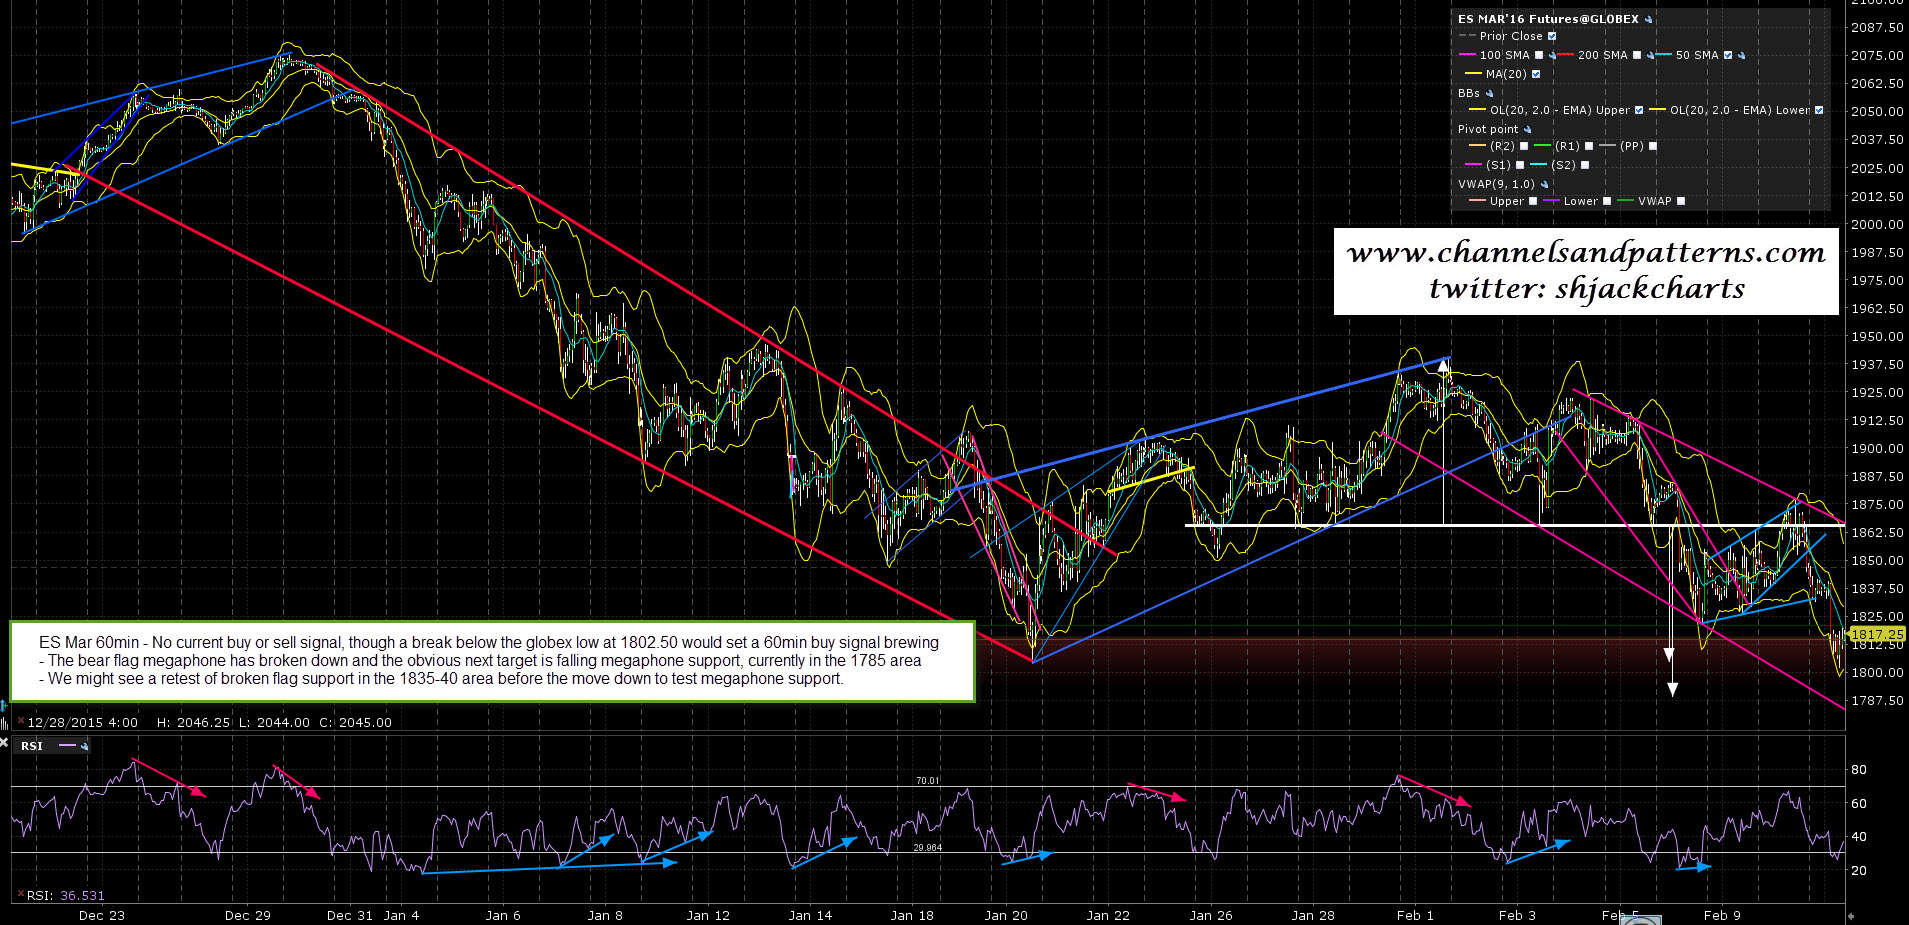Enable the VWAP line checkbox
The height and width of the screenshot is (925, 1909).
point(1681,201)
